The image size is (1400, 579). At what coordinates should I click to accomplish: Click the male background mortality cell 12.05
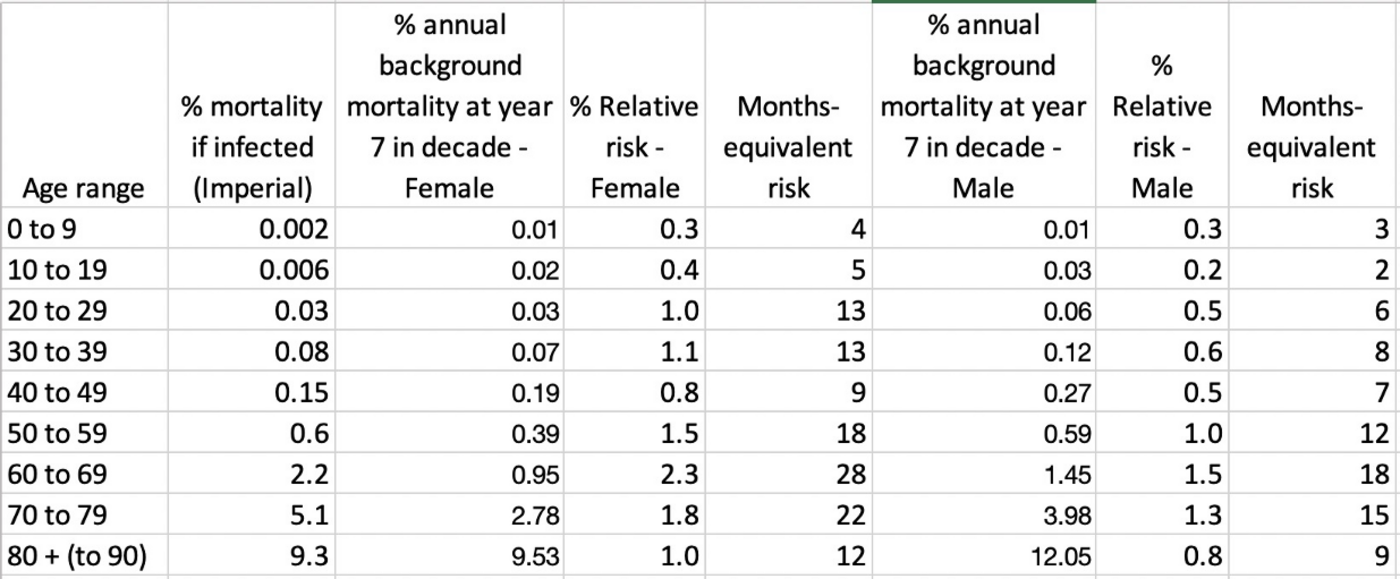tap(1055, 555)
